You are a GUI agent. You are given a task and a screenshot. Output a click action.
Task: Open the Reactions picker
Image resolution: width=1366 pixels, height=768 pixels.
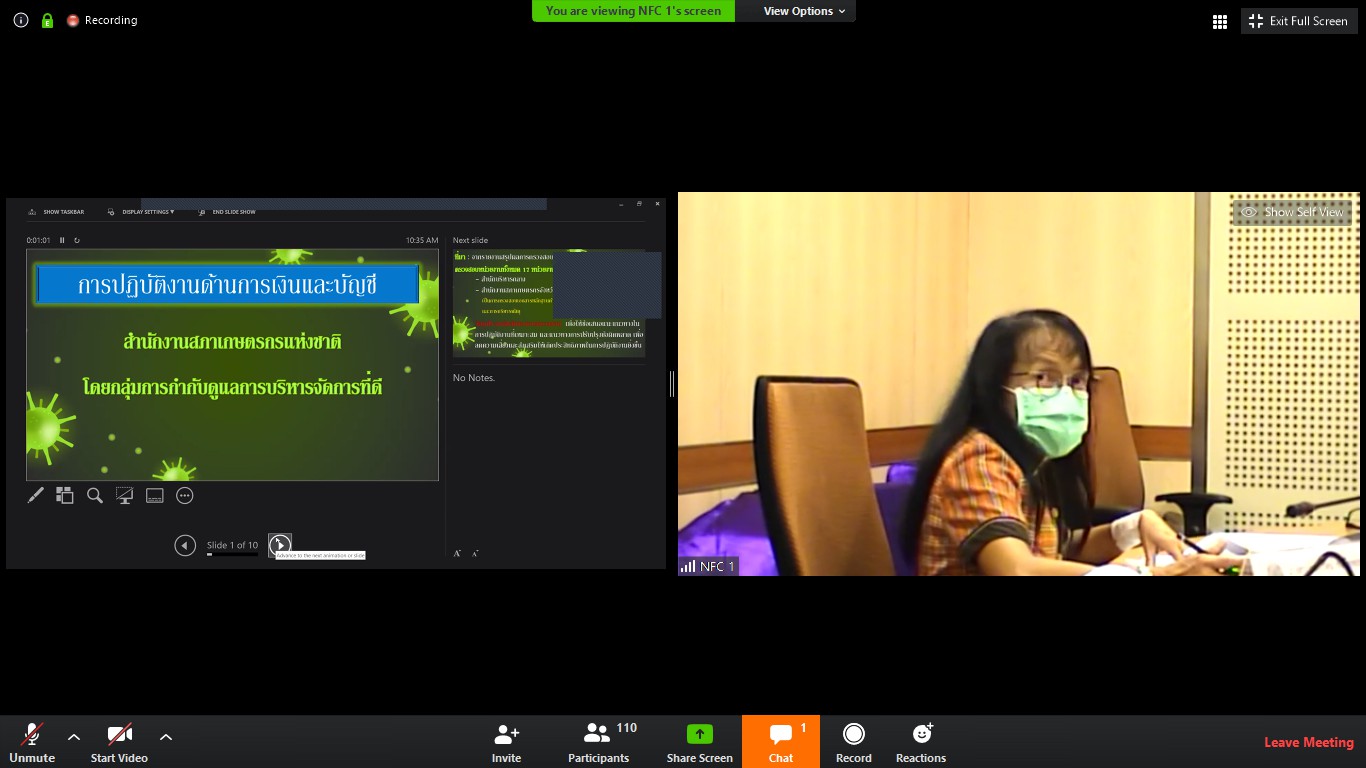pos(921,735)
